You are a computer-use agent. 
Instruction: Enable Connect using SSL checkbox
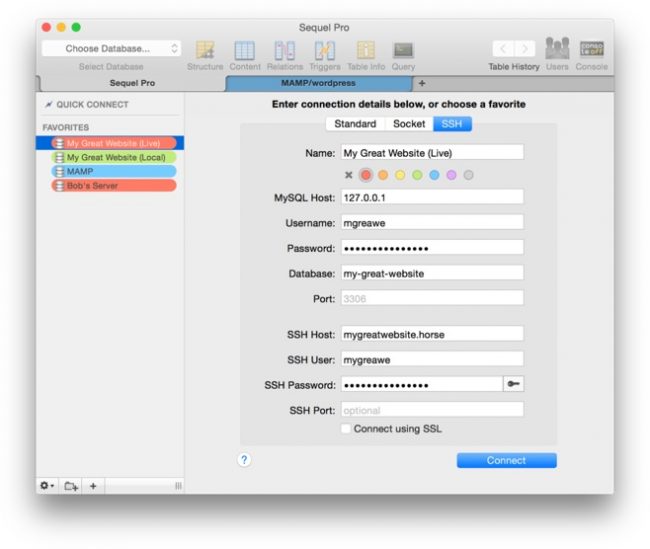[x=345, y=428]
